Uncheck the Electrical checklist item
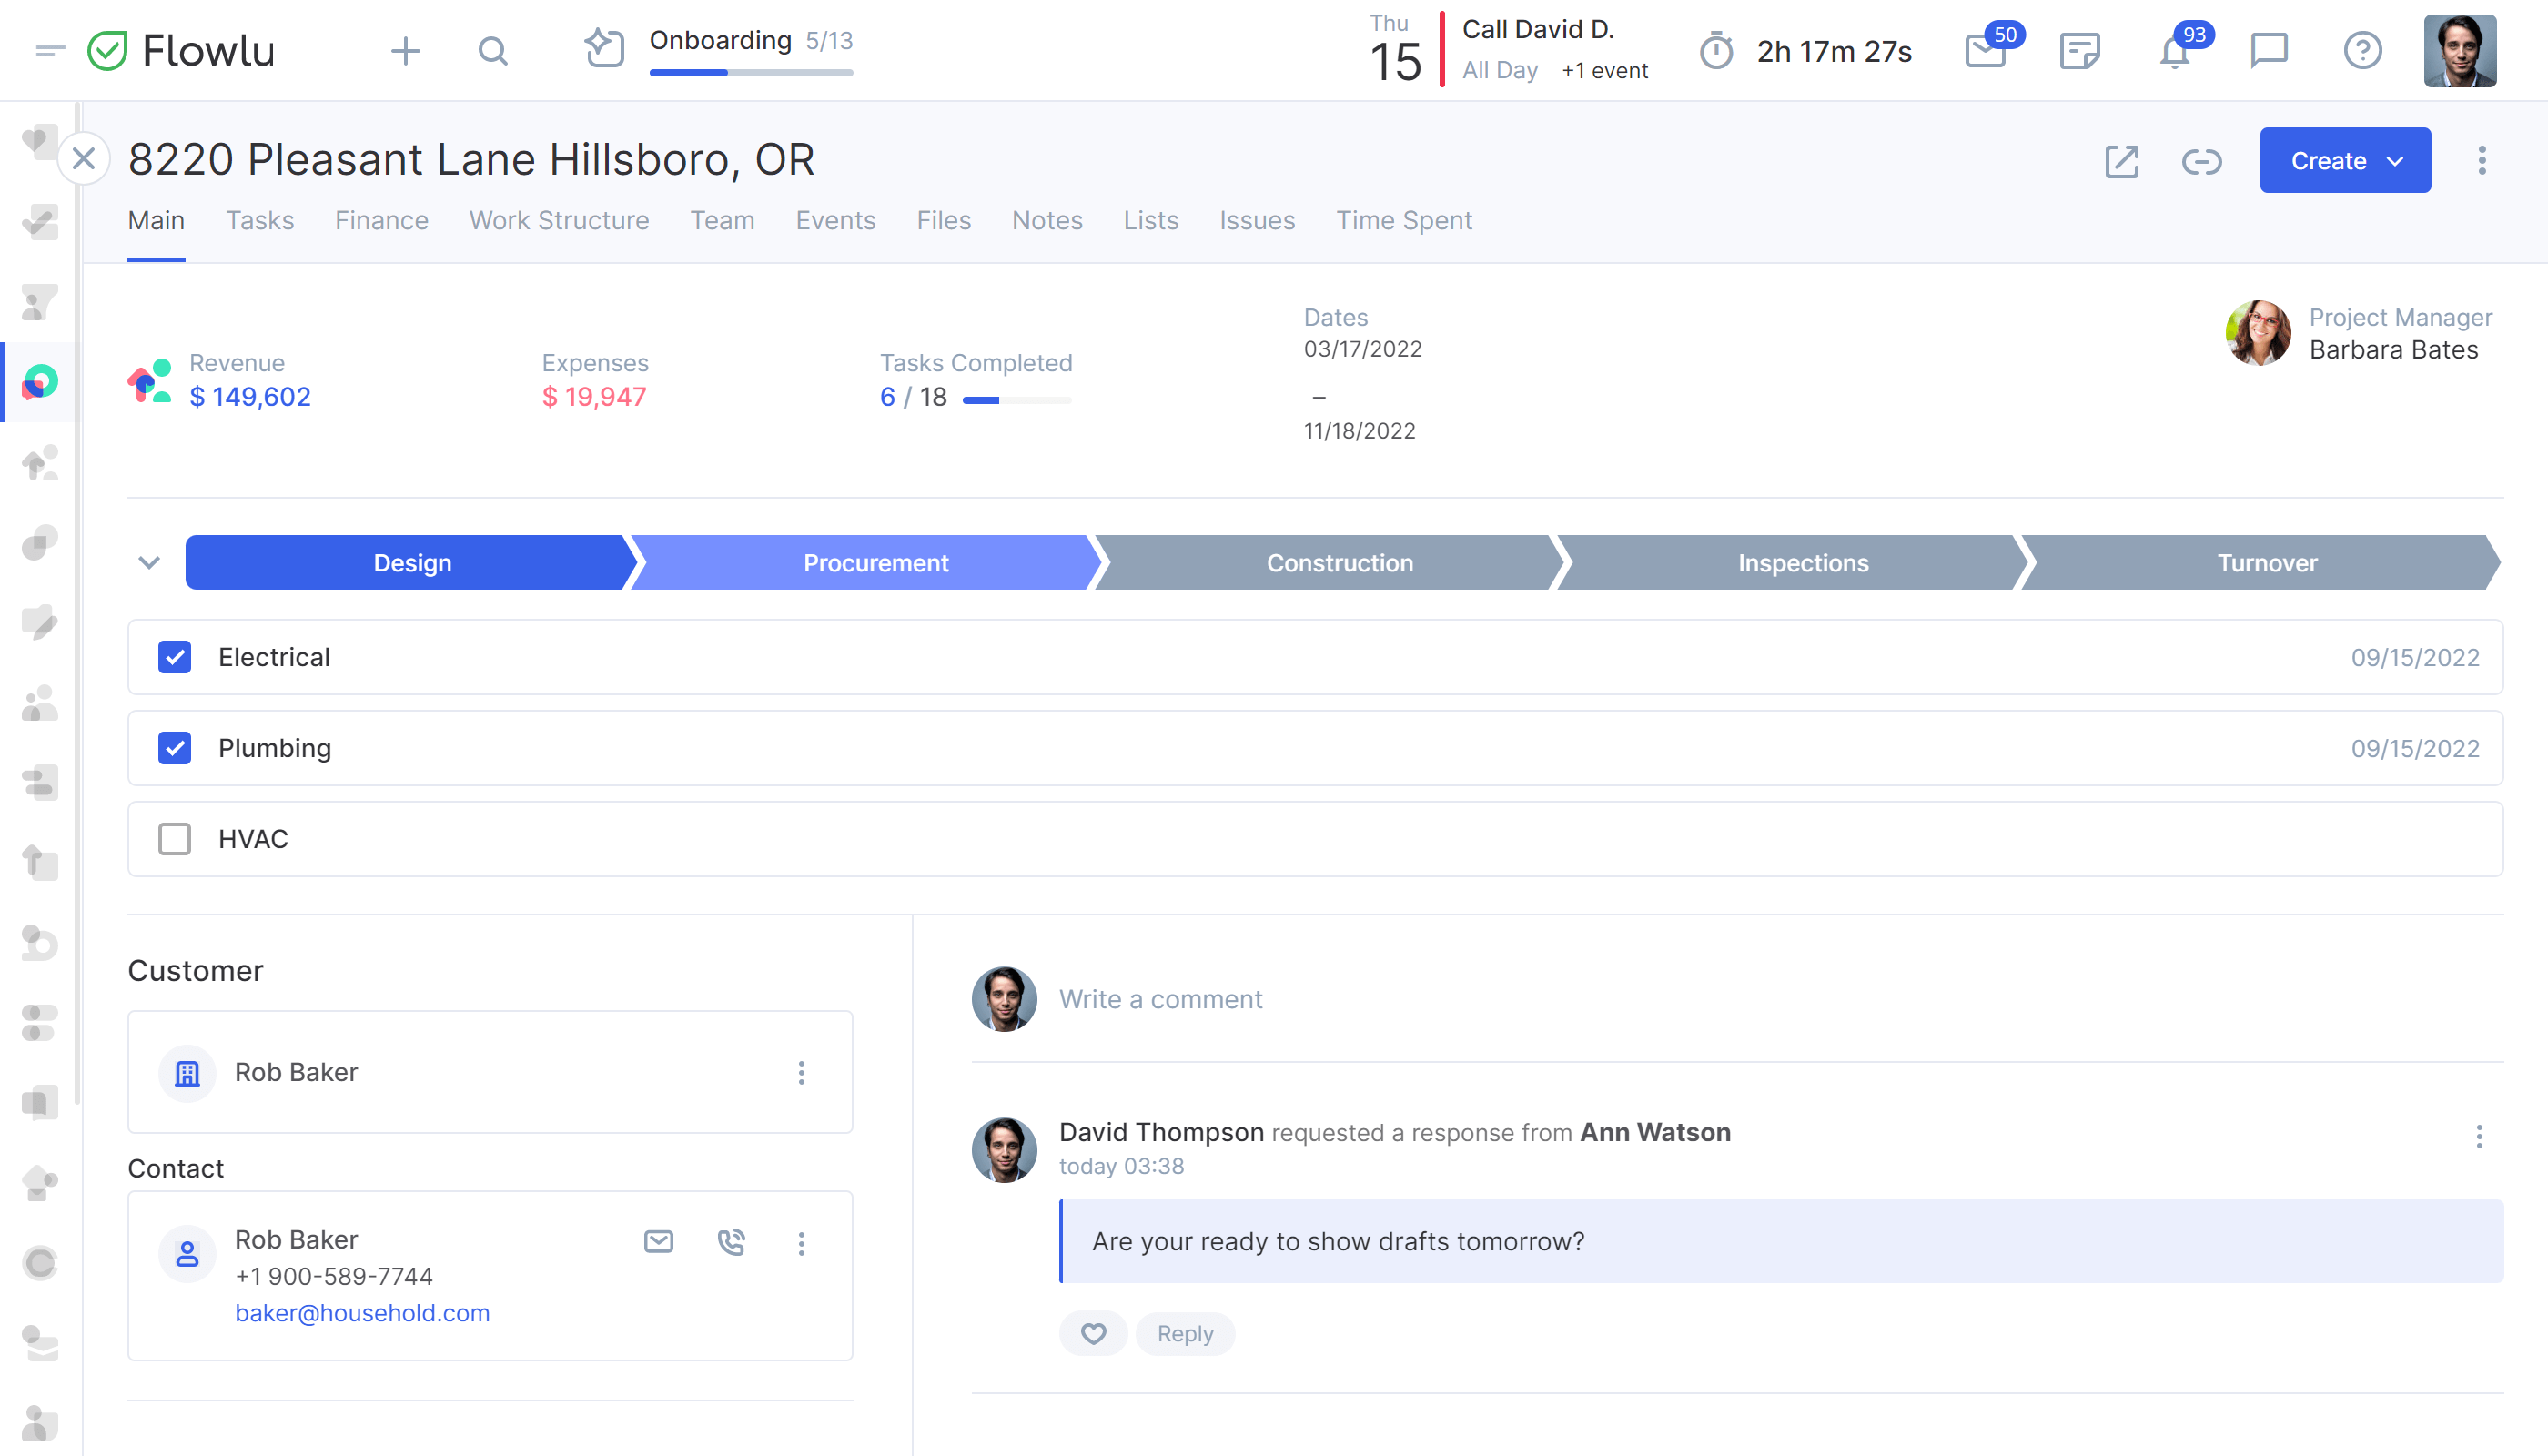This screenshot has height=1456, width=2548. (174, 657)
